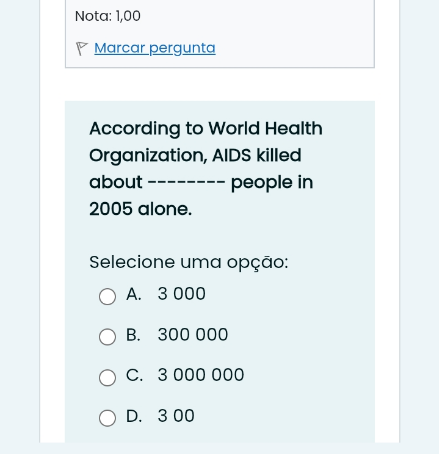The image size is (439, 454).
Task: Open the Marcar pergunta link
Action: pos(155,48)
